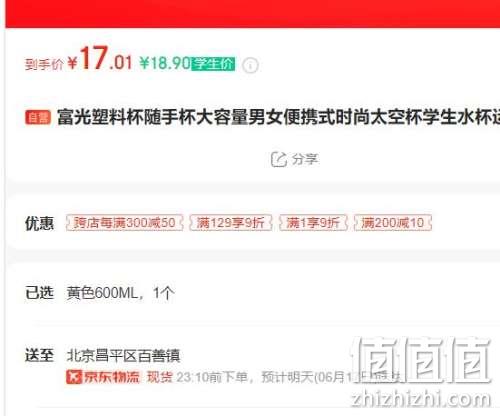Image resolution: width=500 pixels, height=416 pixels.
Task: Change the 送至 delivery address 北京昌平区百善镇
Action: click(x=124, y=355)
